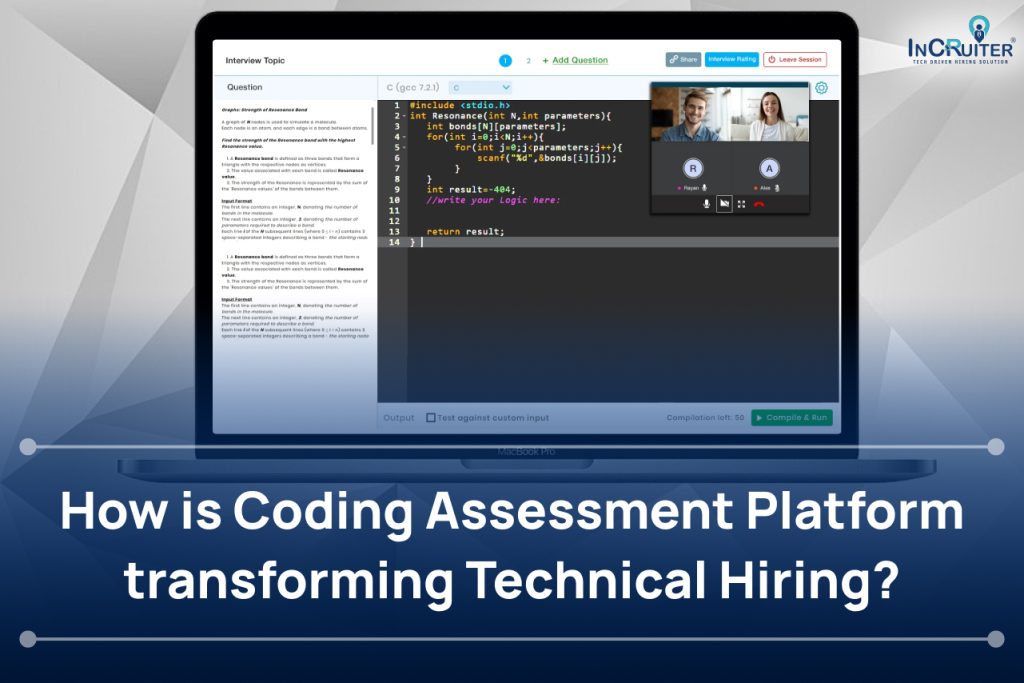Switch to the Output tab
This screenshot has height=683, width=1024.
click(398, 417)
